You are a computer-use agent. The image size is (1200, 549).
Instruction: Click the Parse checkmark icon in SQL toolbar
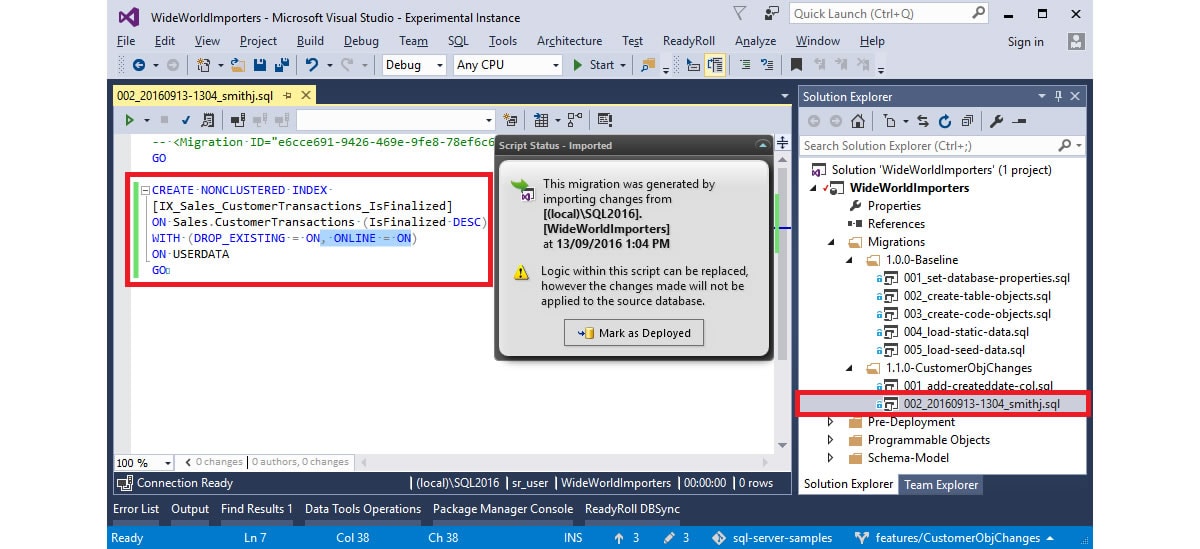[185, 120]
